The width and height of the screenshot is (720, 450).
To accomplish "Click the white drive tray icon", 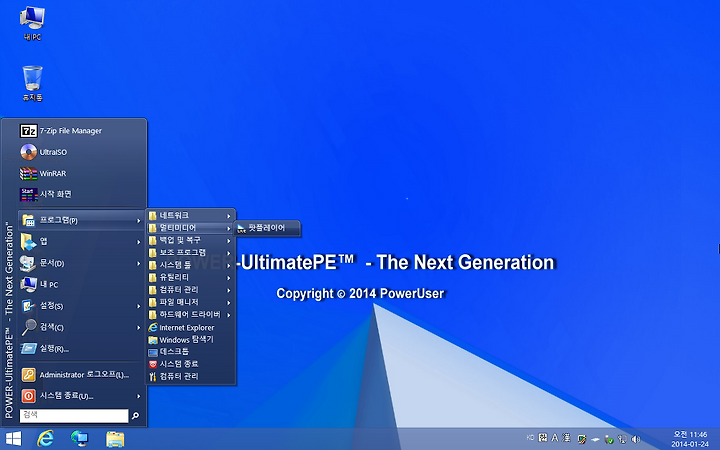I will [x=596, y=440].
